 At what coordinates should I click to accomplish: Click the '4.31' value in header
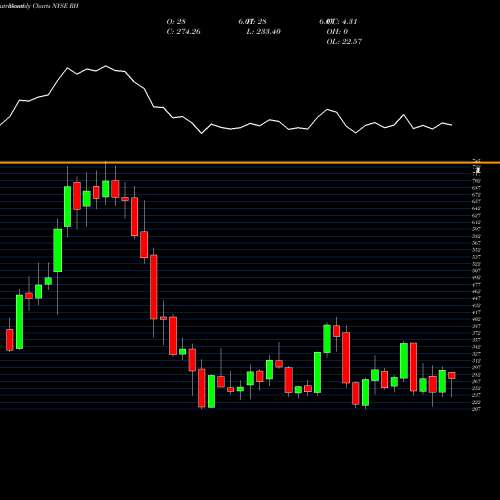[350, 22]
